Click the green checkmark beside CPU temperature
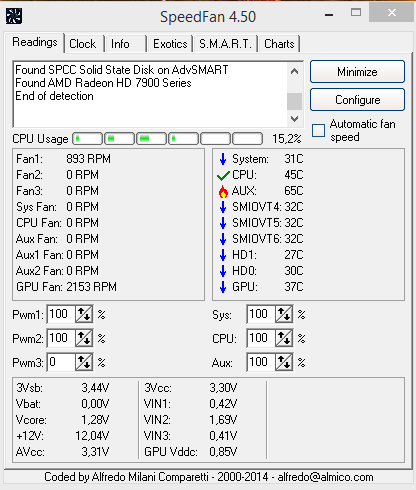The image size is (416, 490). click(x=223, y=175)
